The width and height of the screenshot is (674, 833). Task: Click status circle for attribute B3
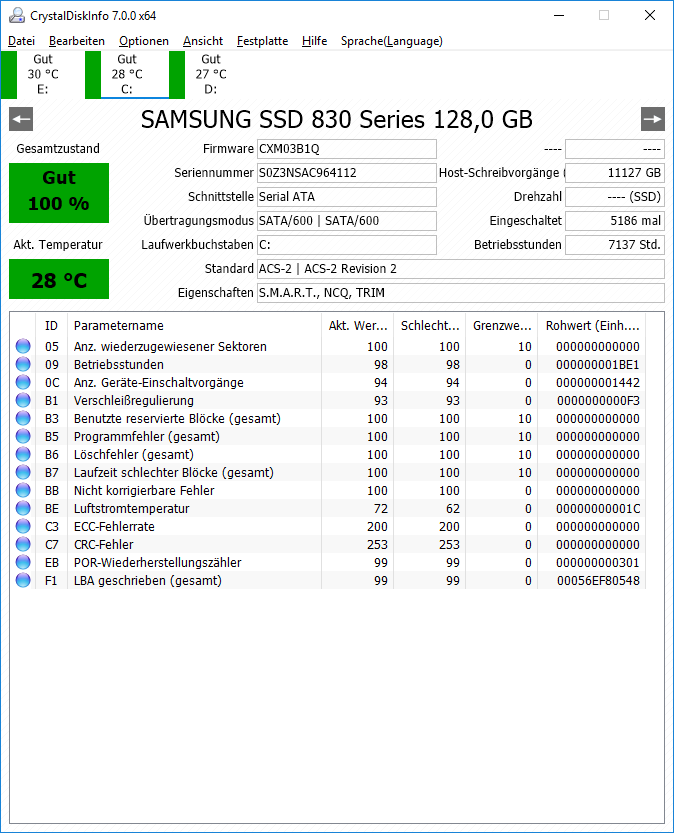tap(23, 419)
